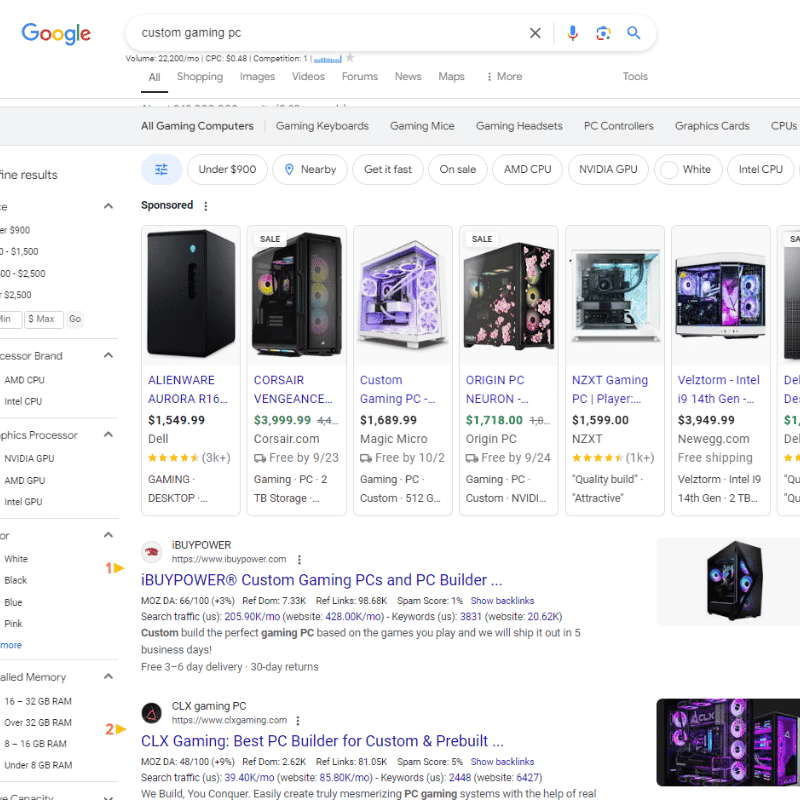Filter by Intel CPU in sidebar

pyautogui.click(x=23, y=402)
